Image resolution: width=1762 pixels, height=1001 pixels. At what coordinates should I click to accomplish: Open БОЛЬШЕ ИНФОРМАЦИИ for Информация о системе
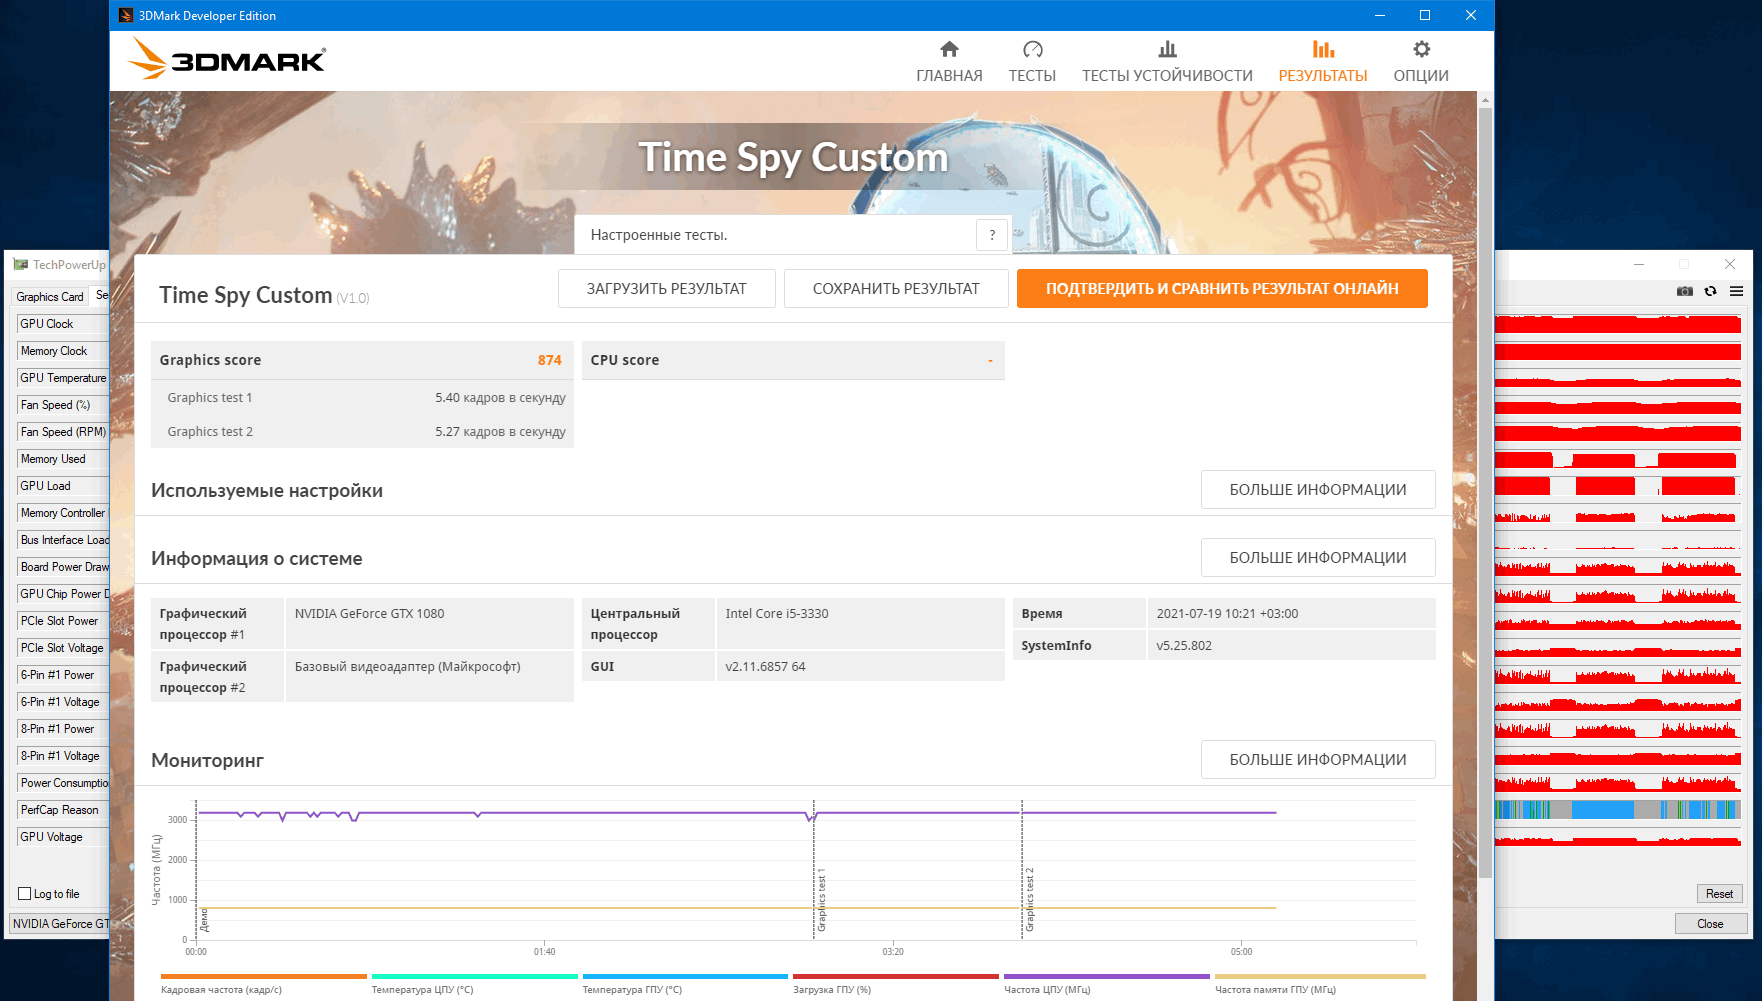(x=1318, y=558)
